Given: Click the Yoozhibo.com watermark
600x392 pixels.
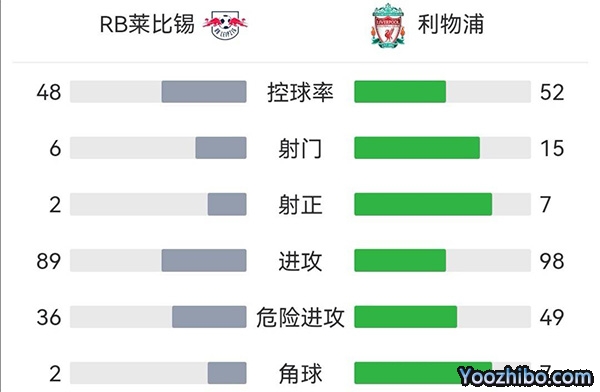Looking at the screenshot, I should click(525, 377).
